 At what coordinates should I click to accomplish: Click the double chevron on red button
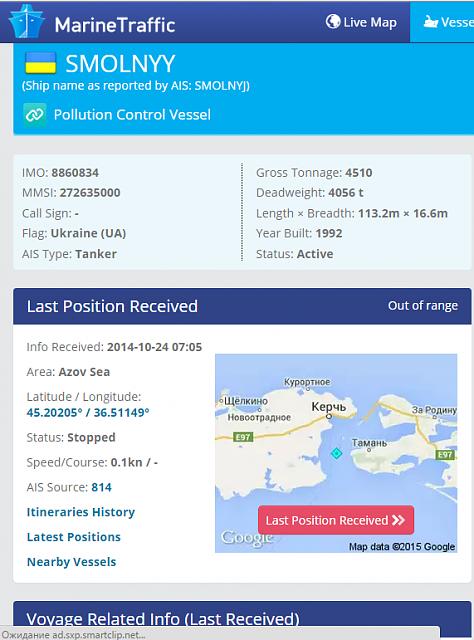point(398,520)
